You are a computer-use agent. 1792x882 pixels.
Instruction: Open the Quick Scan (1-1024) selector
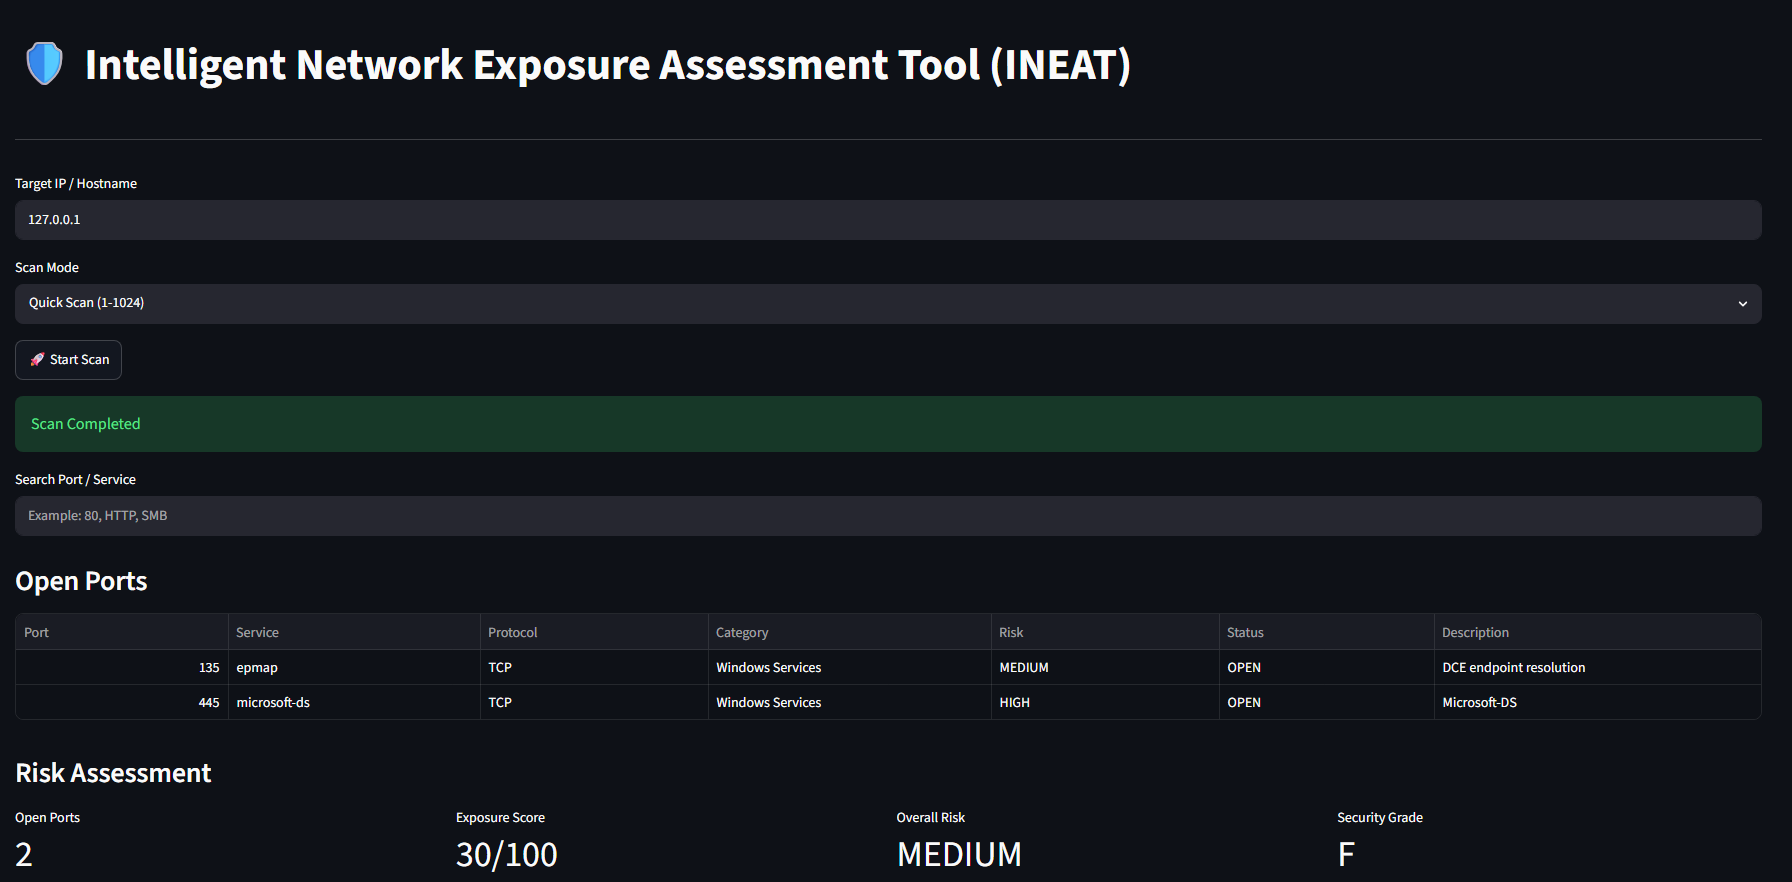[x=888, y=304]
